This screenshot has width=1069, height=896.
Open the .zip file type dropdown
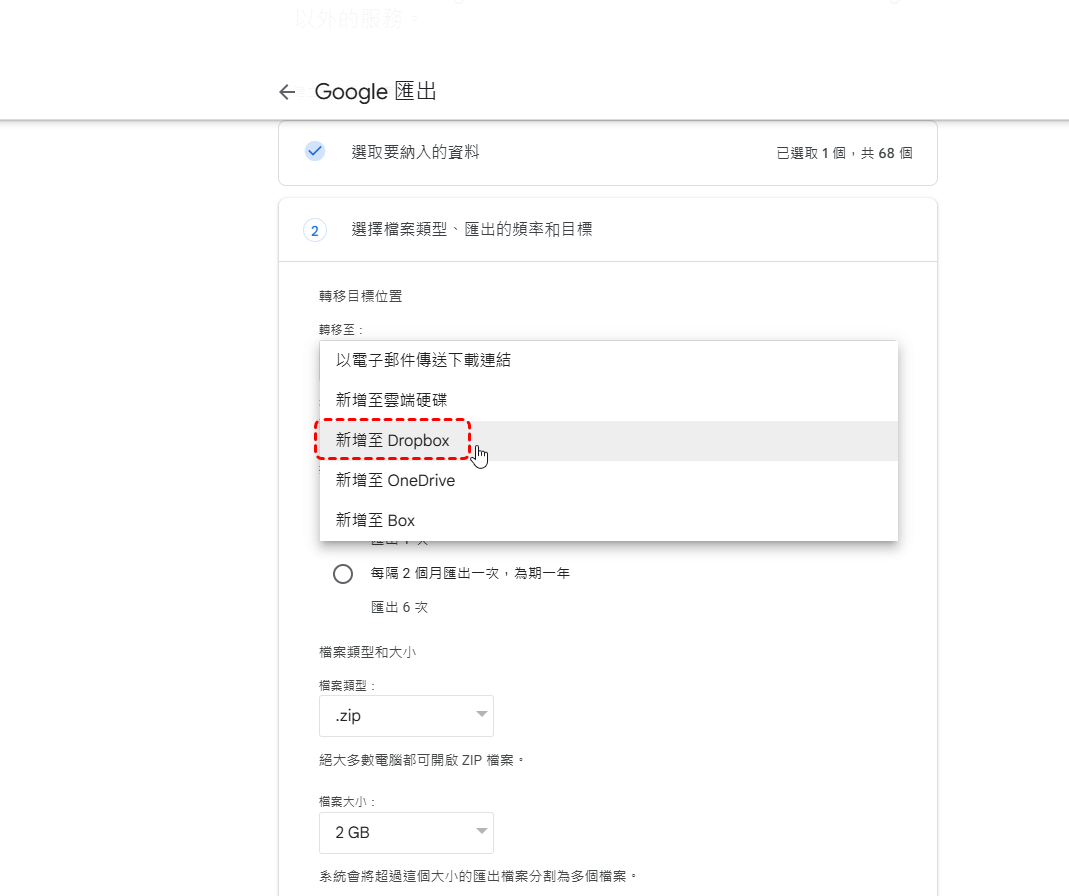pyautogui.click(x=406, y=715)
